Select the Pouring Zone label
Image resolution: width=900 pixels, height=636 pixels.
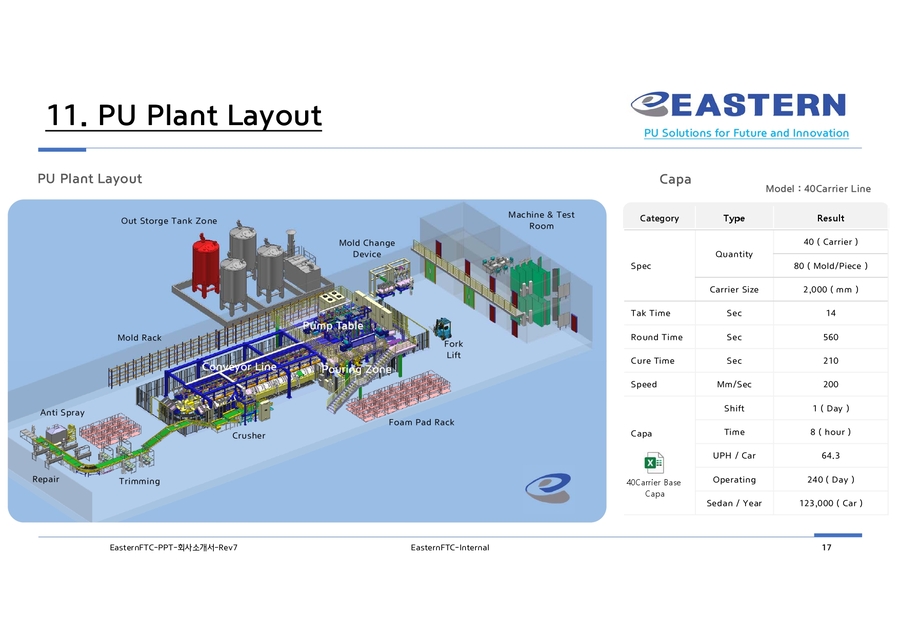click(x=356, y=369)
